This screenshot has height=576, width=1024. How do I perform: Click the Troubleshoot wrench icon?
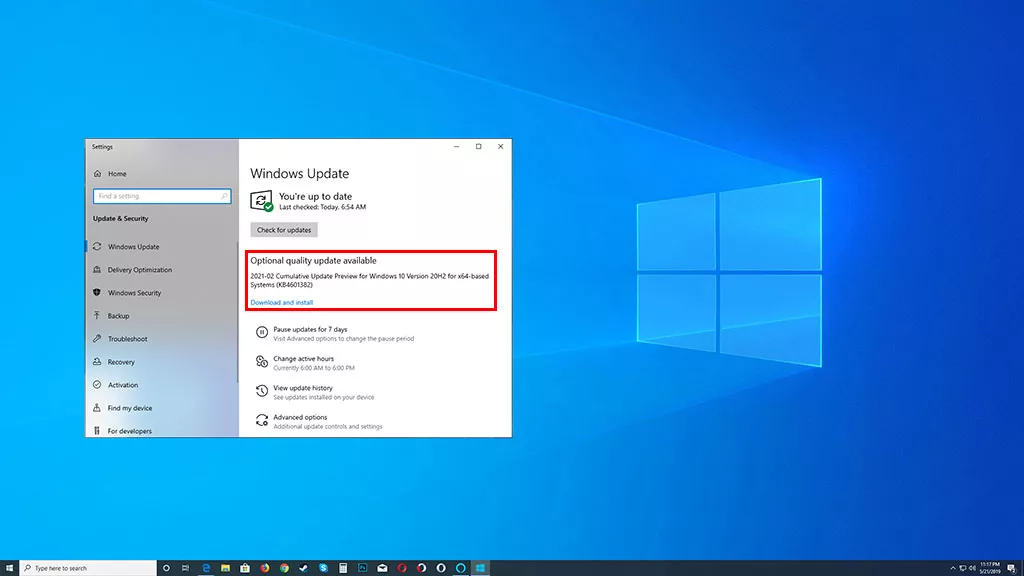(x=97, y=339)
